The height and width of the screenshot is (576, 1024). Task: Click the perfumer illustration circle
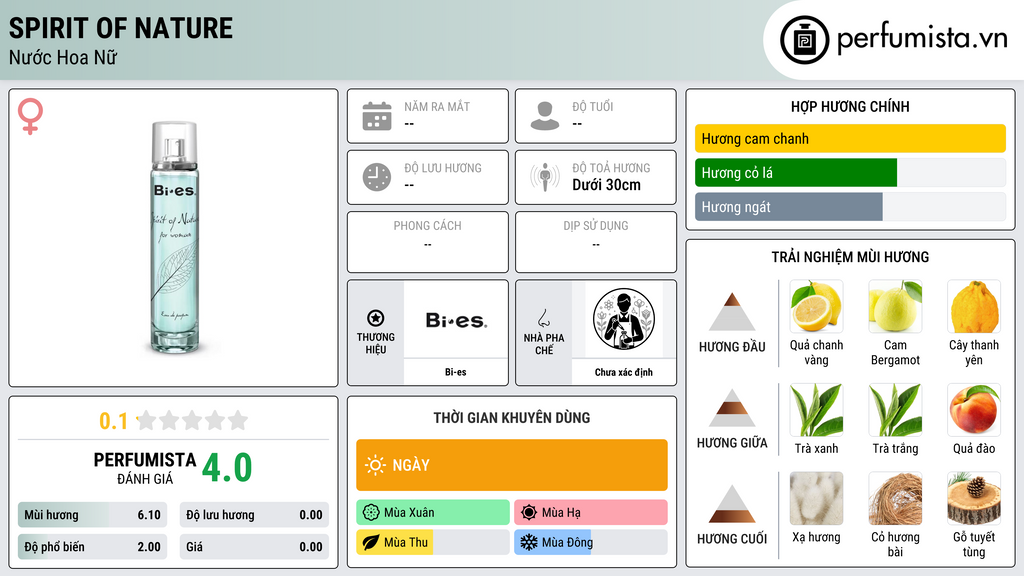624,319
